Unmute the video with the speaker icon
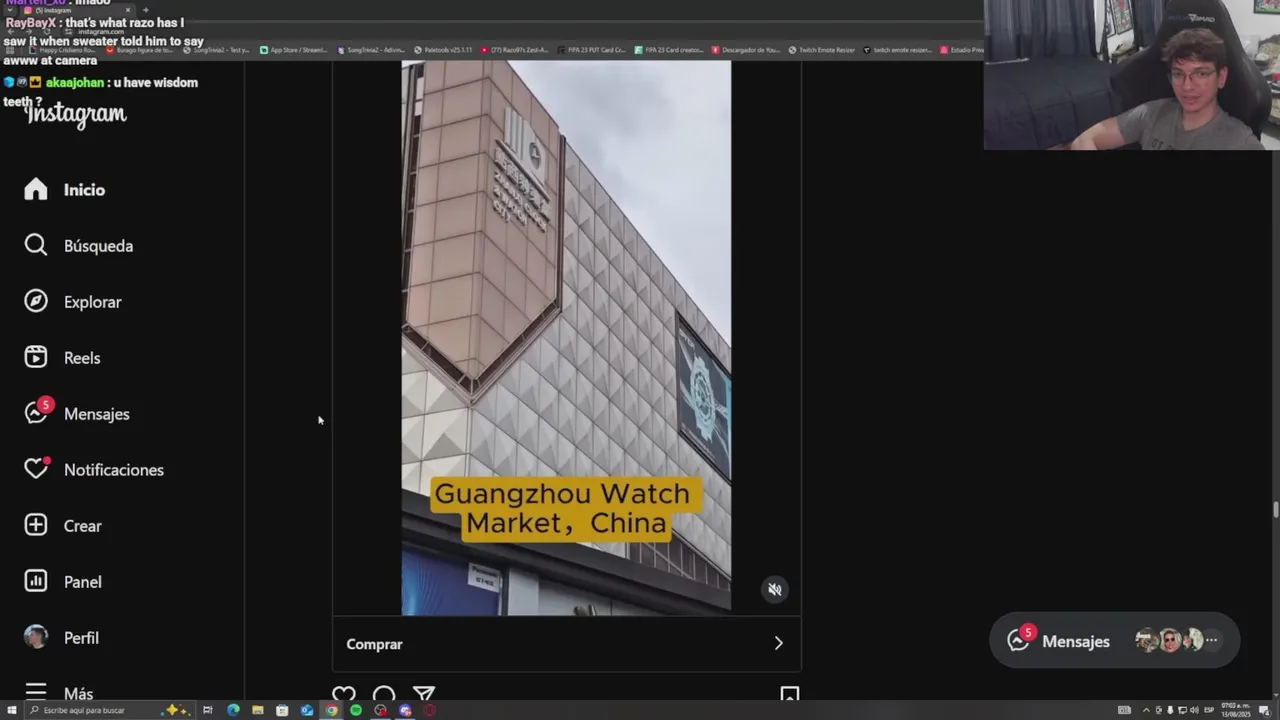 click(774, 590)
